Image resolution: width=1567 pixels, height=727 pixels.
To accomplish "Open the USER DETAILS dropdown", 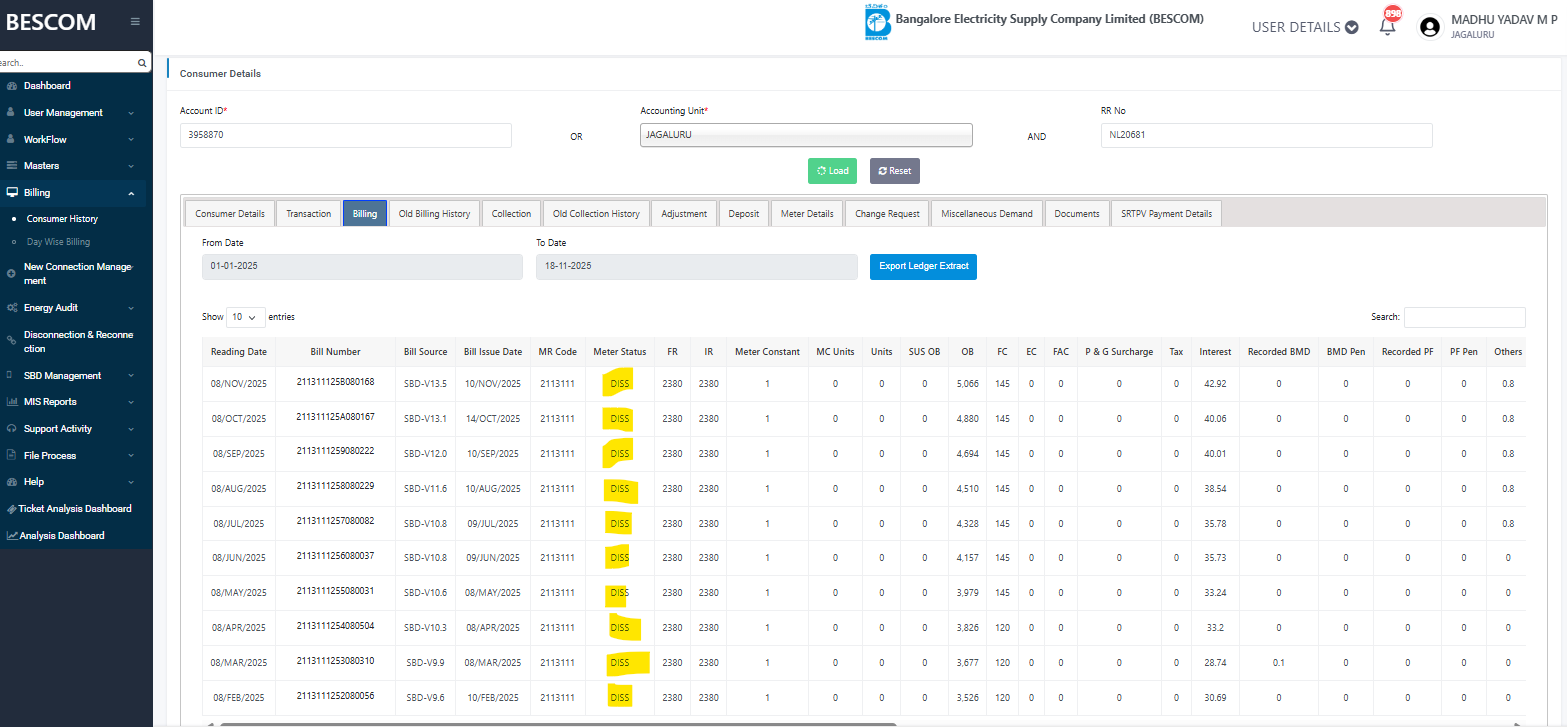I will [x=1304, y=27].
